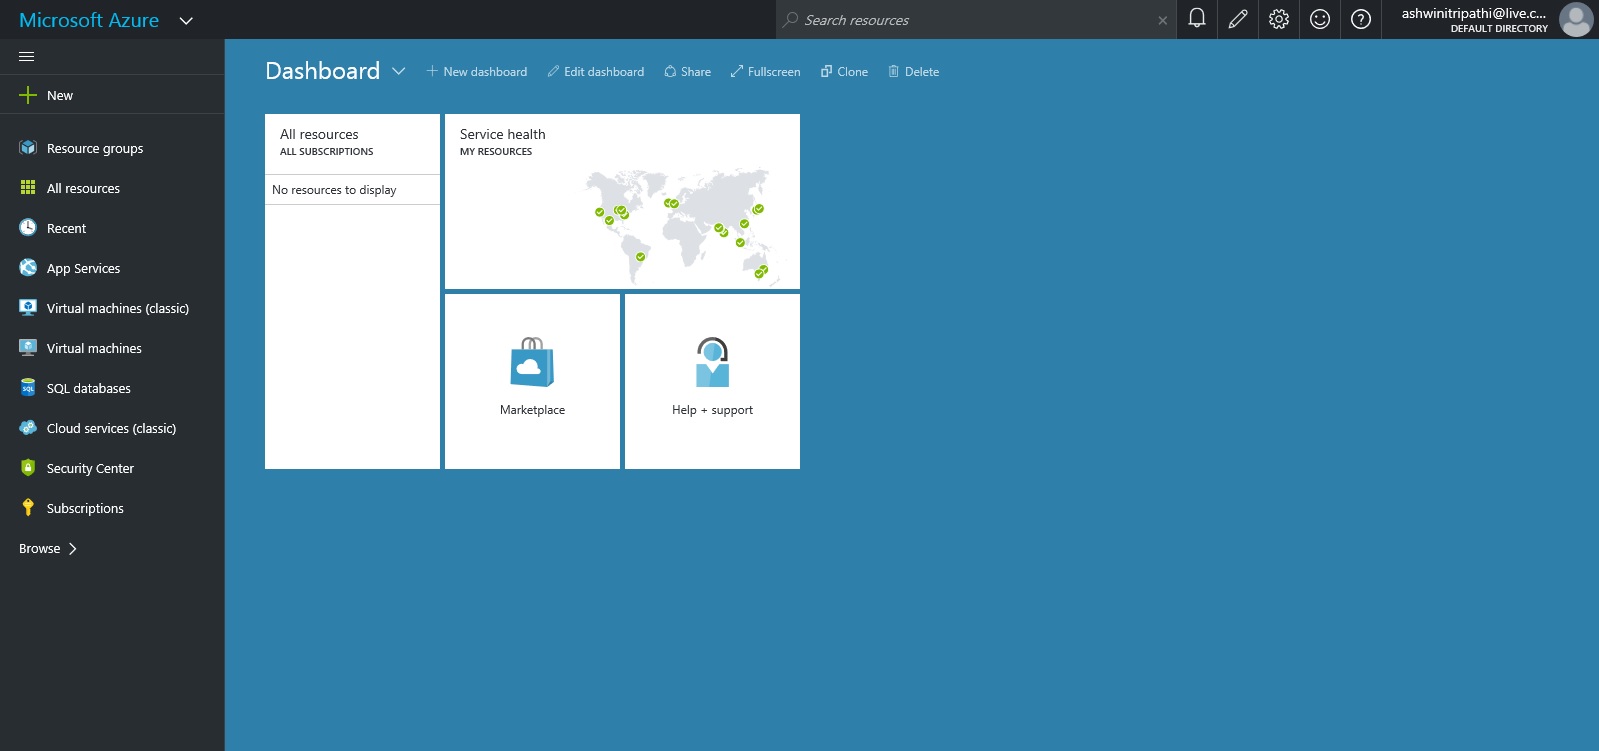The width and height of the screenshot is (1599, 751).
Task: Select the All resources sidebar label
Action: coord(83,188)
